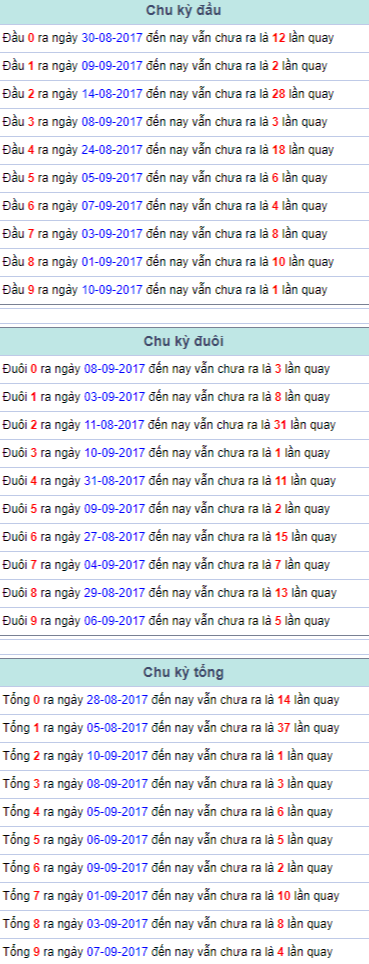Select the Đuôi 0 row
This screenshot has height=964, width=369.
[x=184, y=369]
